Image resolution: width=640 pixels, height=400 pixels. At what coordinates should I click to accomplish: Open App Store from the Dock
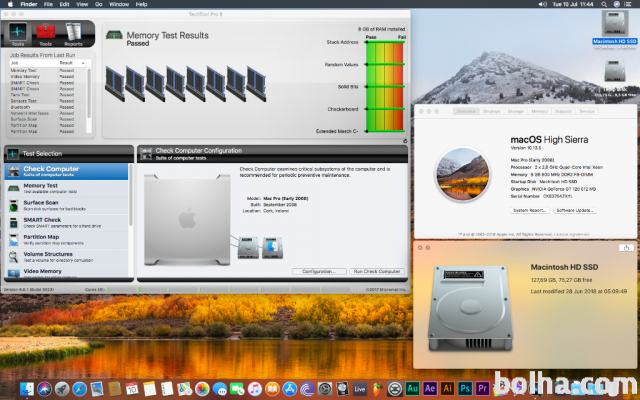click(x=290, y=389)
